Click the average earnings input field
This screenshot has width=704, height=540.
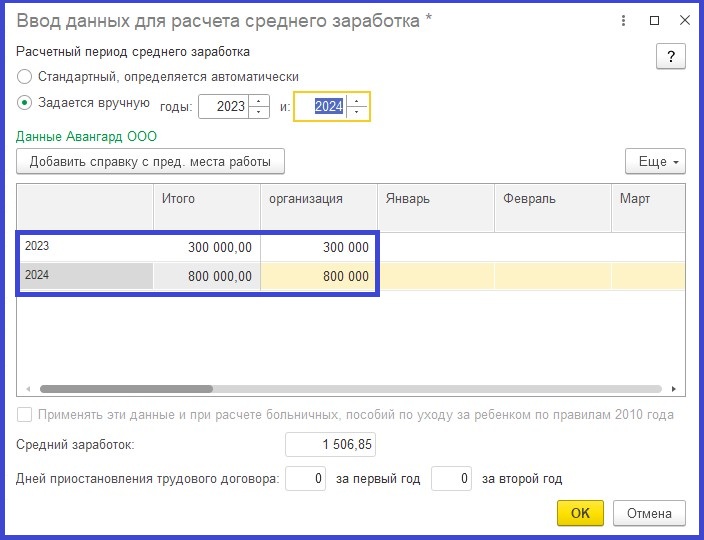point(330,444)
